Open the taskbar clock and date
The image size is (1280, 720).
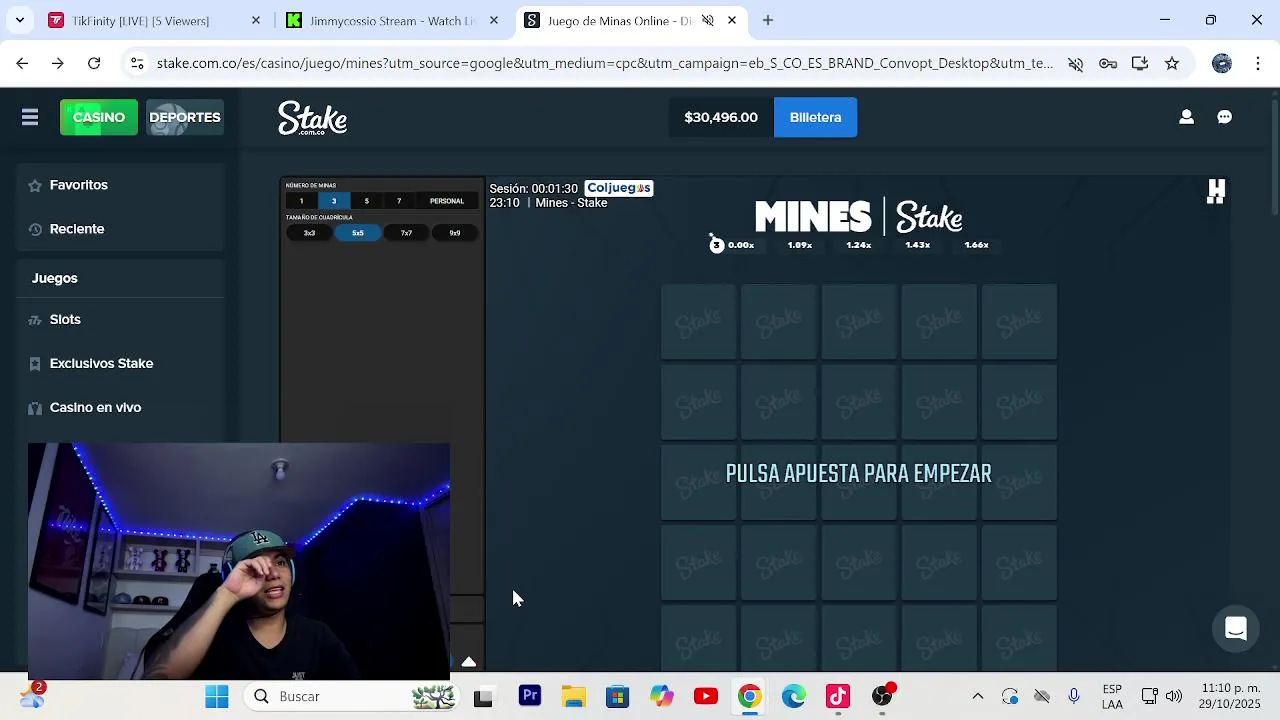[x=1231, y=696]
